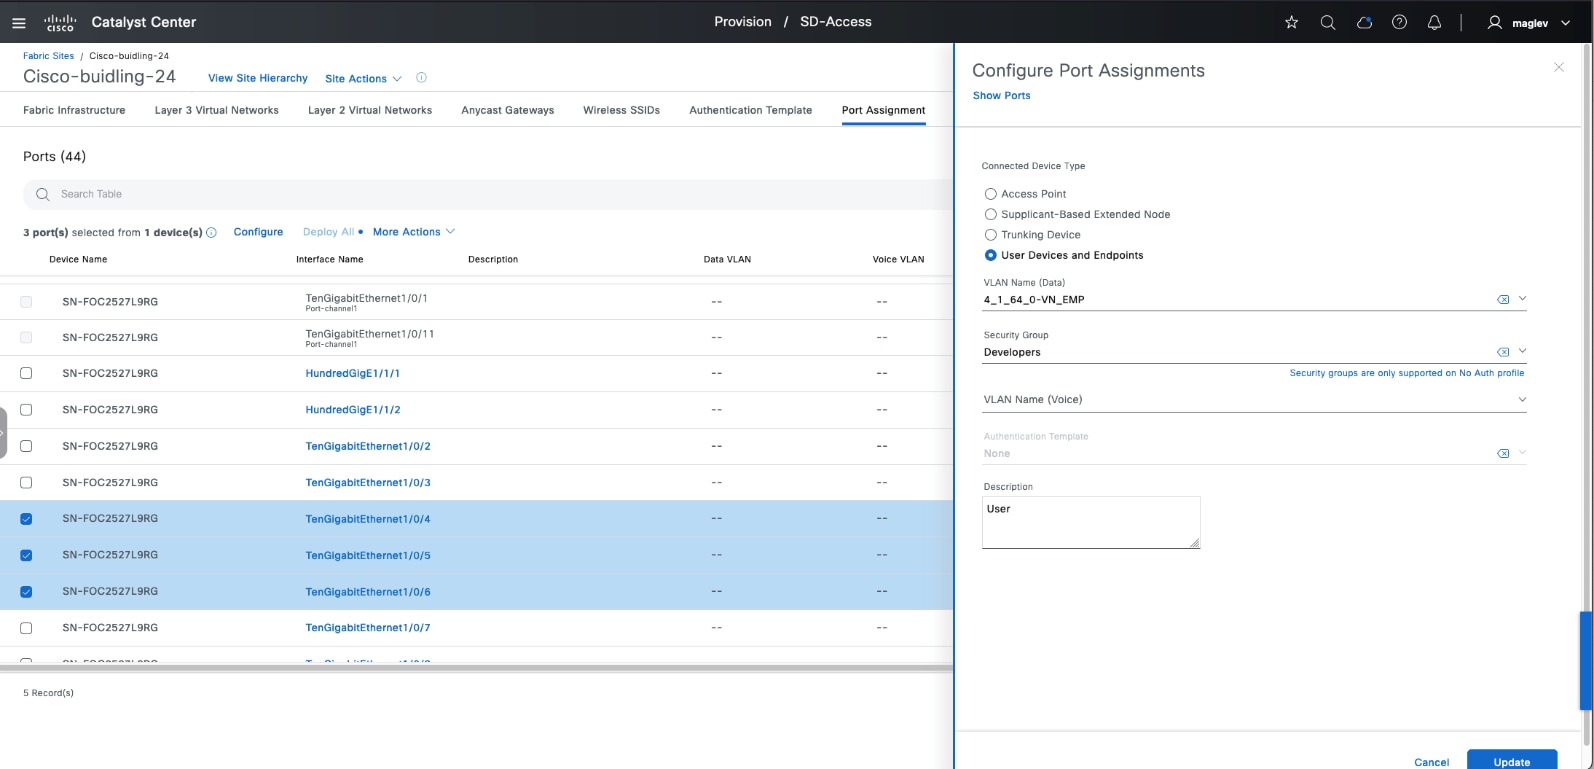Open the Fabric Infrastructure tab

tap(74, 110)
